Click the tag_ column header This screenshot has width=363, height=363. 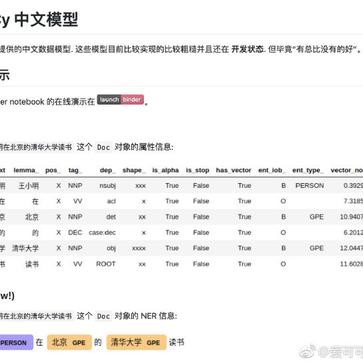[75, 170]
